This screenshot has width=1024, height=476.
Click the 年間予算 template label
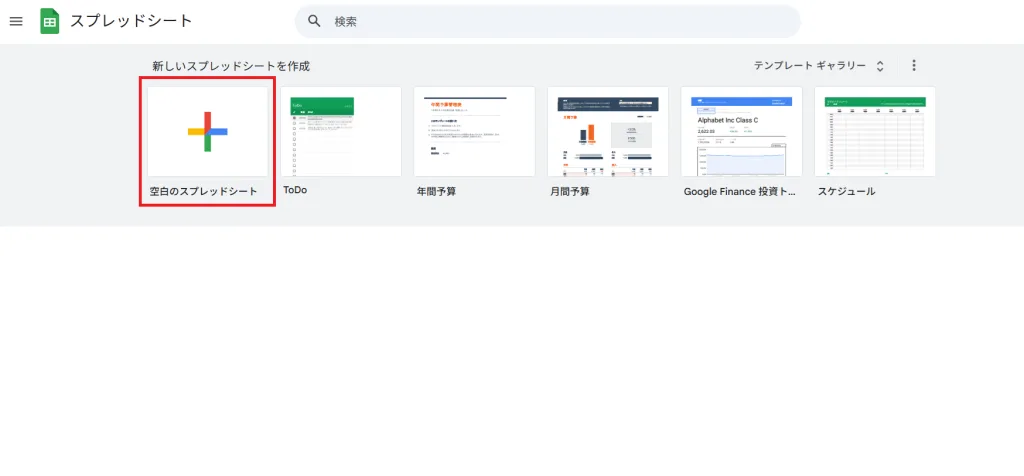(x=436, y=191)
